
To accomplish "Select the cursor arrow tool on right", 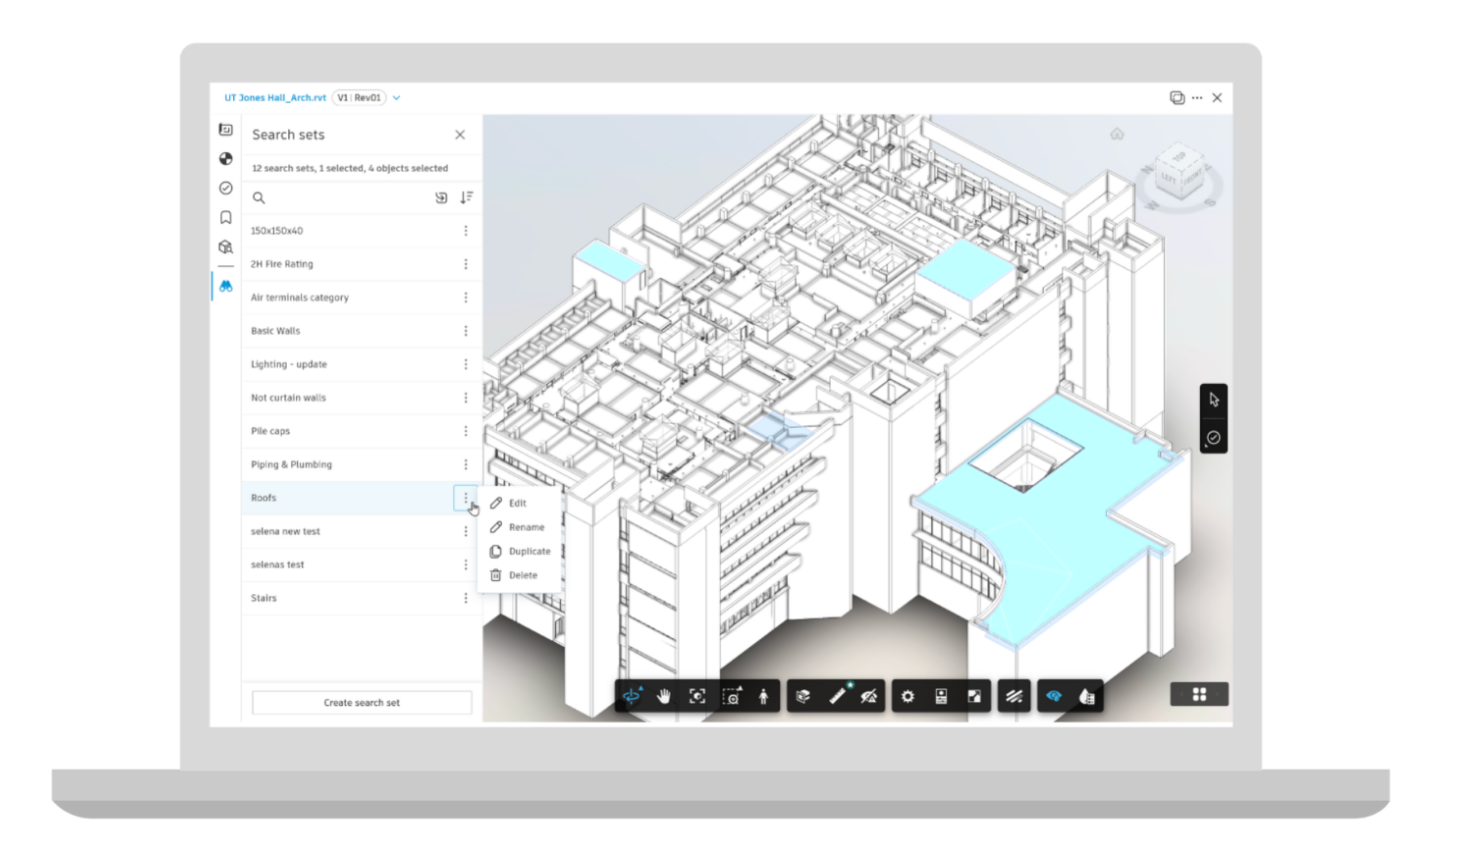I will click(x=1214, y=400).
